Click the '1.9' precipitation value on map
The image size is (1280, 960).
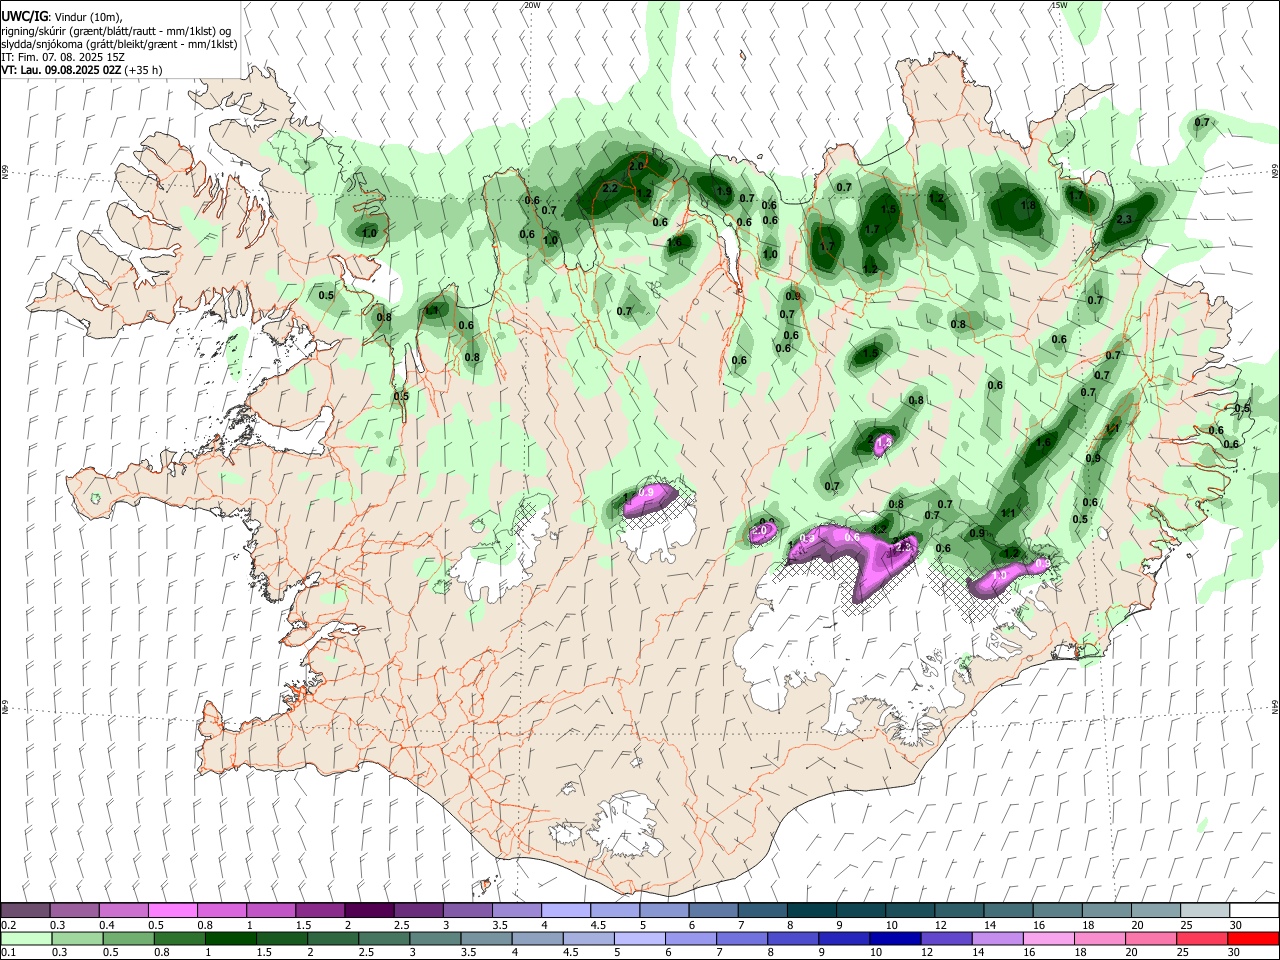tap(724, 192)
